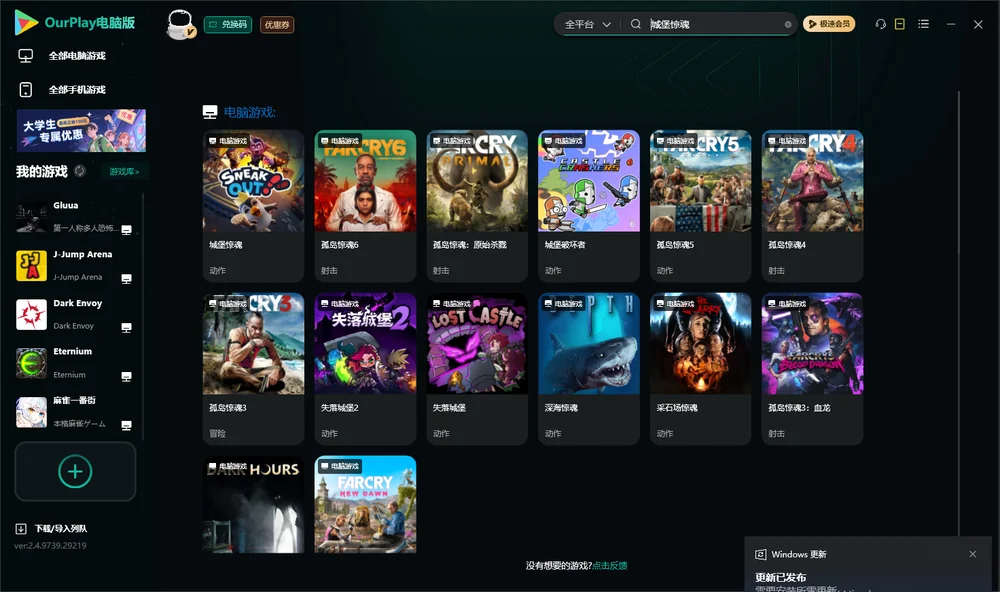
Task: Open the 优惠券 coupon button
Action: (x=277, y=24)
